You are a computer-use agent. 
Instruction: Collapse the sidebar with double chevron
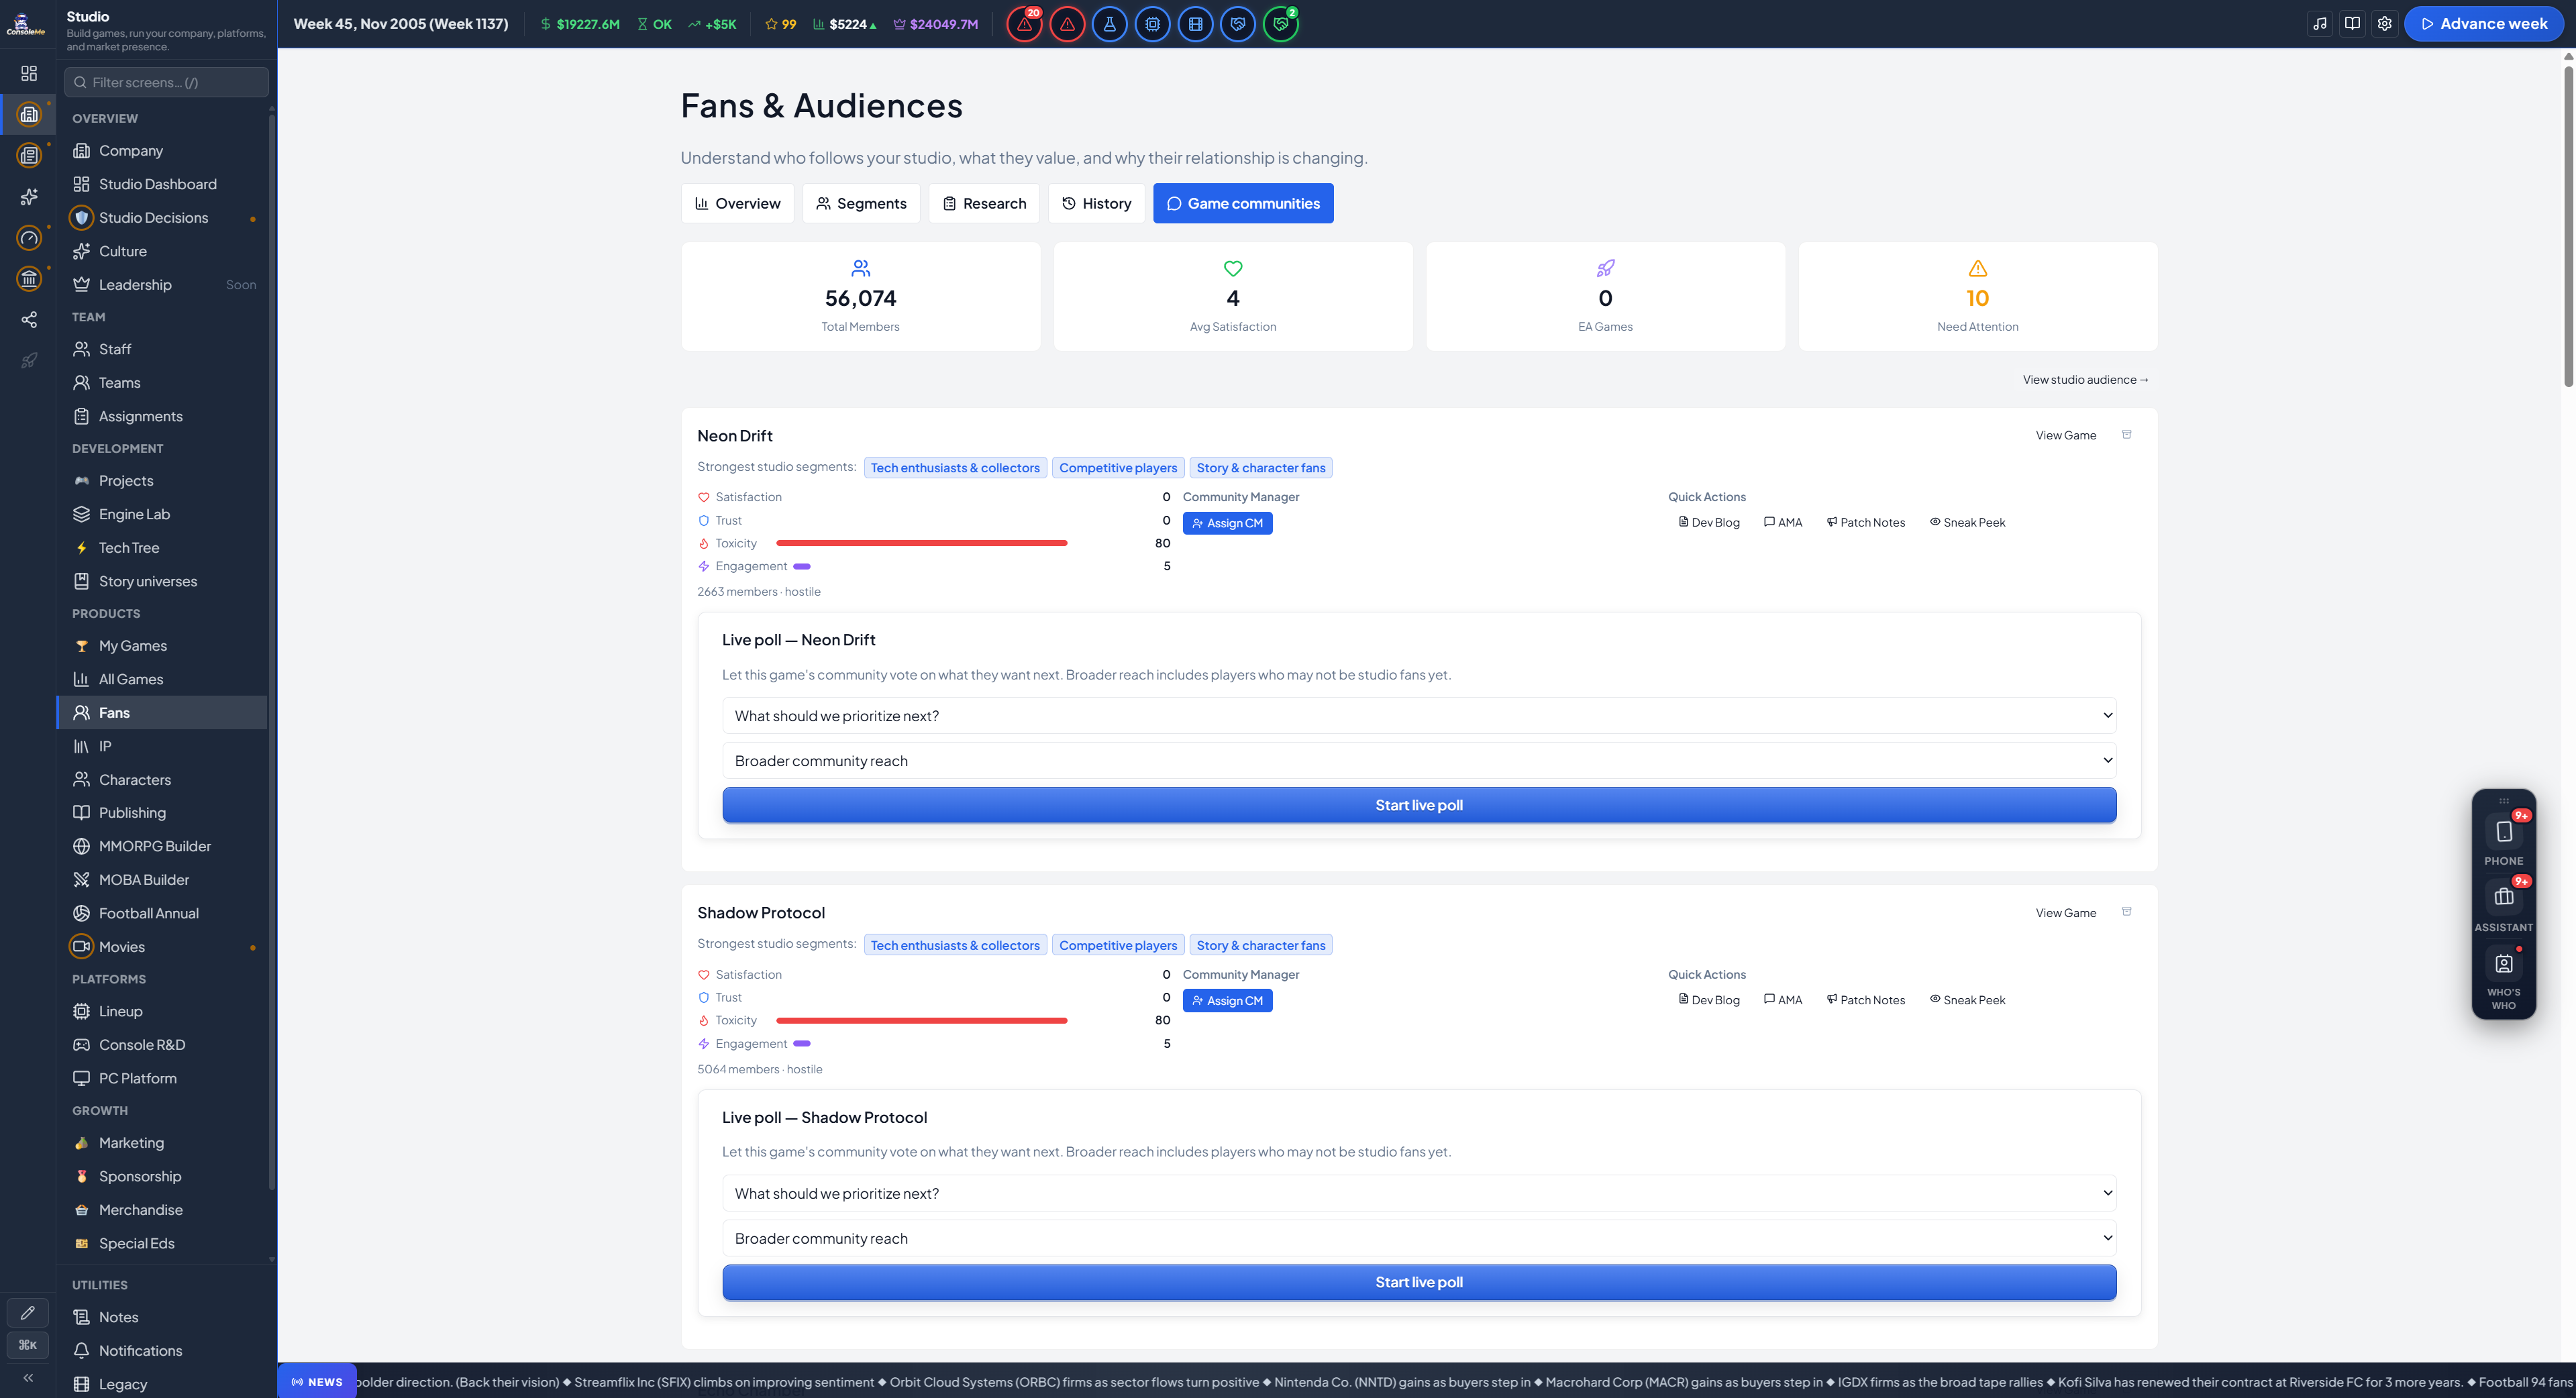tap(28, 1378)
